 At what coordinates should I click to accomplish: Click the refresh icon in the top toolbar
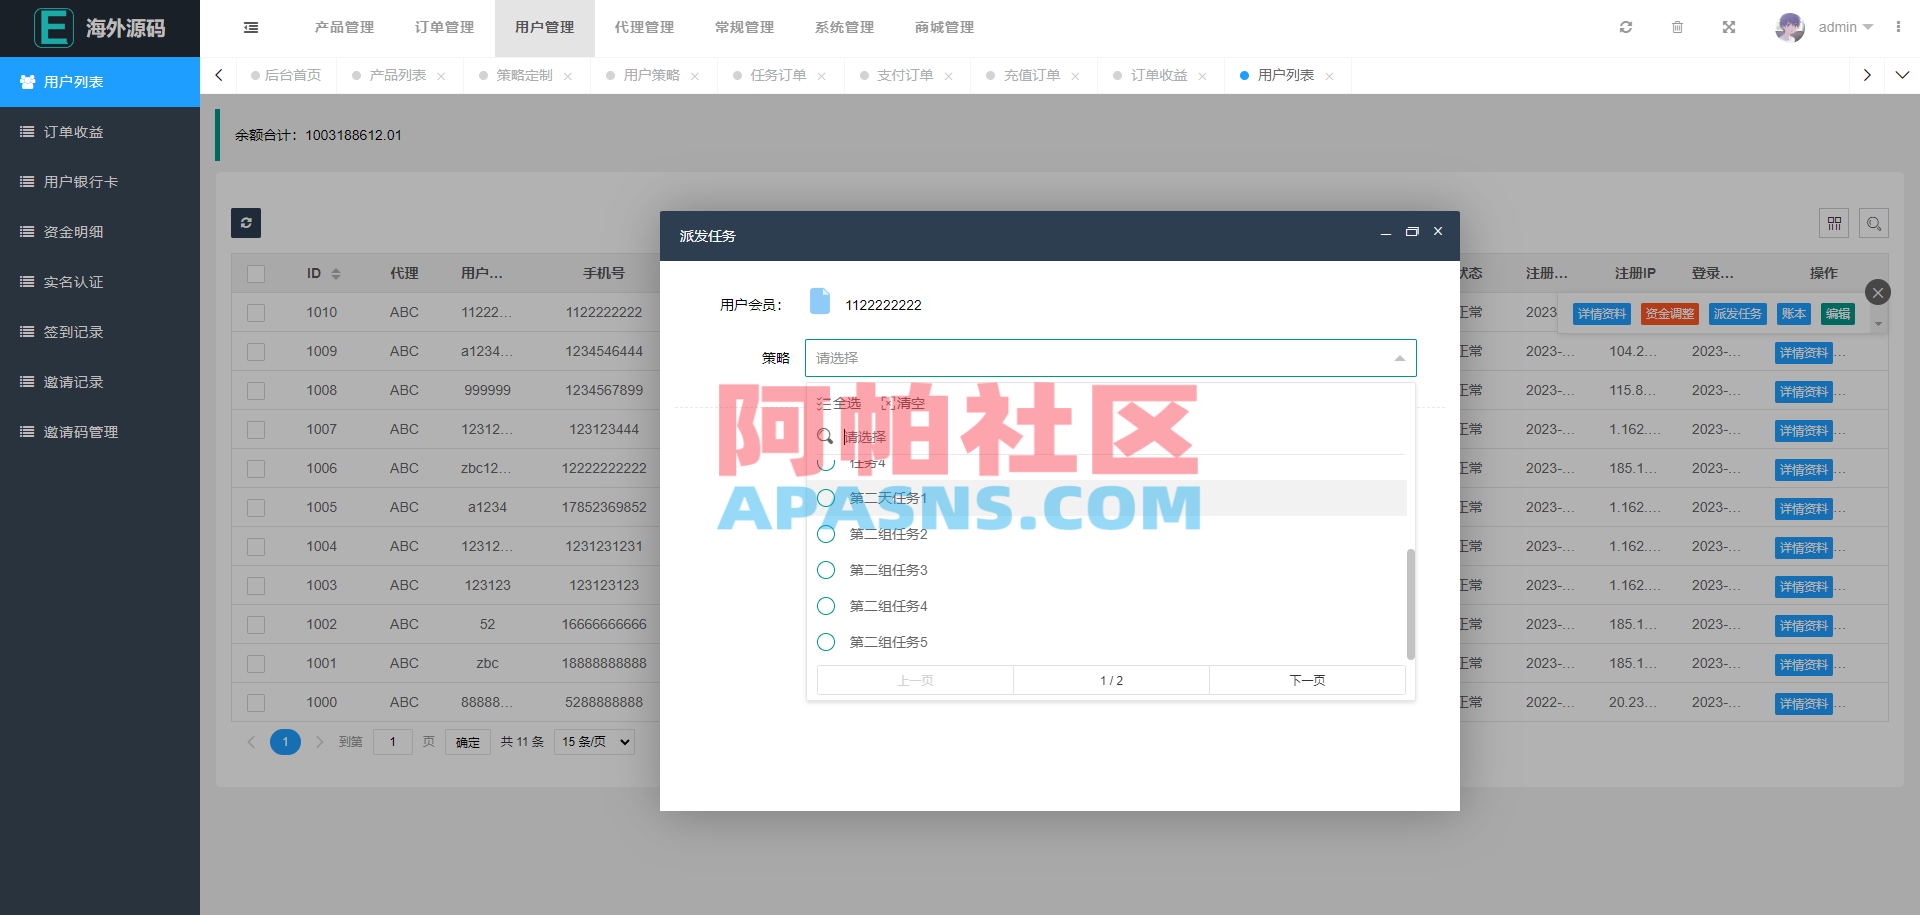(x=1626, y=27)
